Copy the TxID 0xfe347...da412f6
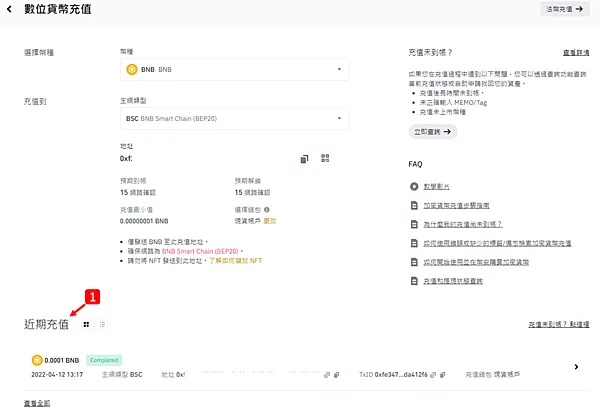Viewport: 600px width, 415px height. (442, 375)
